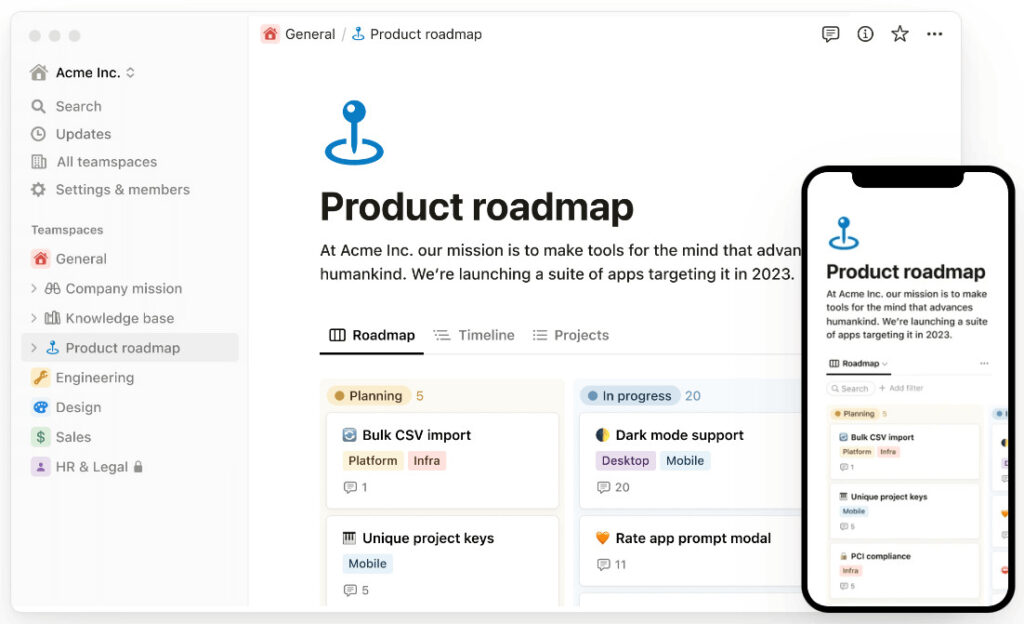The height and width of the screenshot is (624, 1024).
Task: Open the Acme Inc. workspace switcher
Action: pos(84,73)
